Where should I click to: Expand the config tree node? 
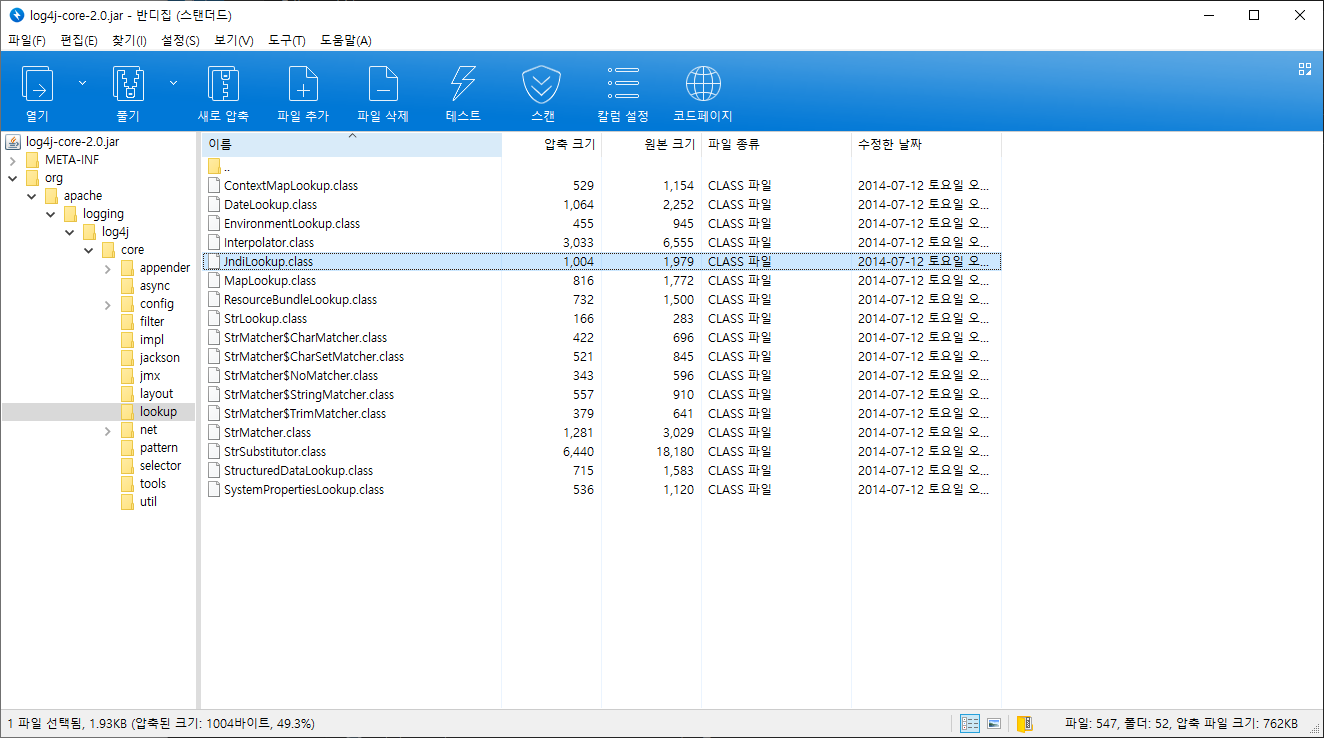[x=107, y=304]
